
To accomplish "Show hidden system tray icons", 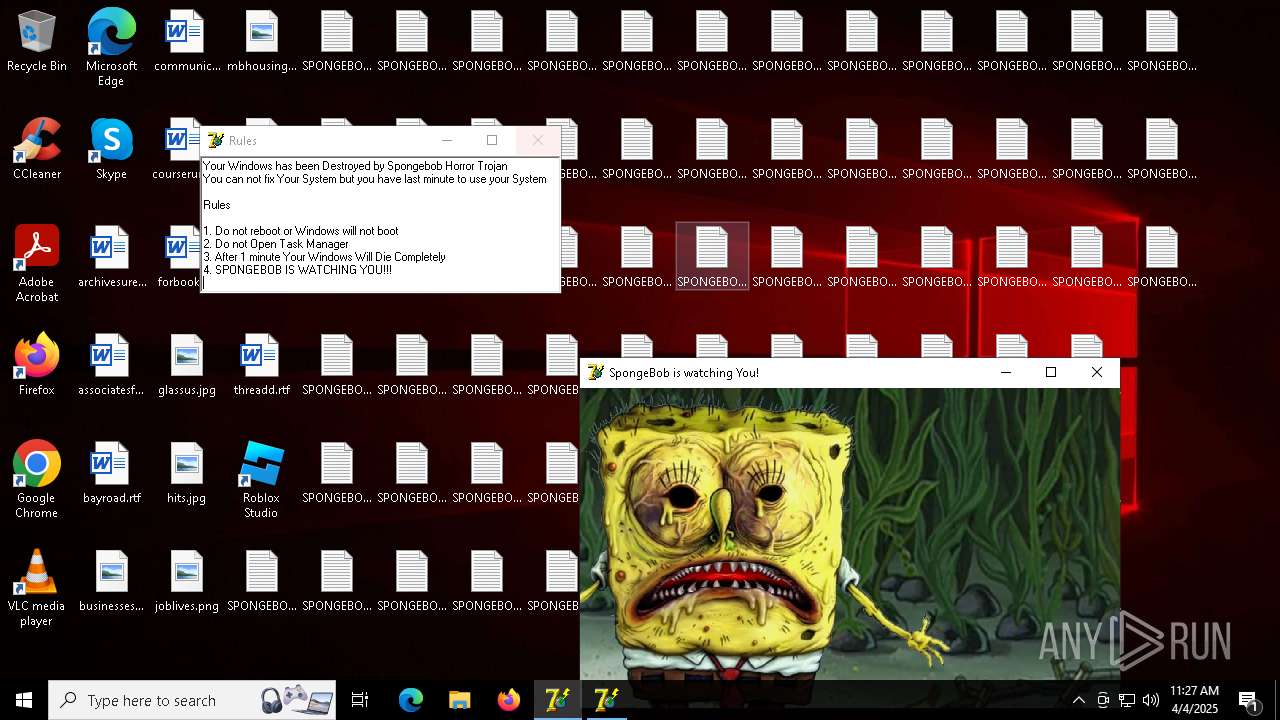I will [x=1079, y=700].
